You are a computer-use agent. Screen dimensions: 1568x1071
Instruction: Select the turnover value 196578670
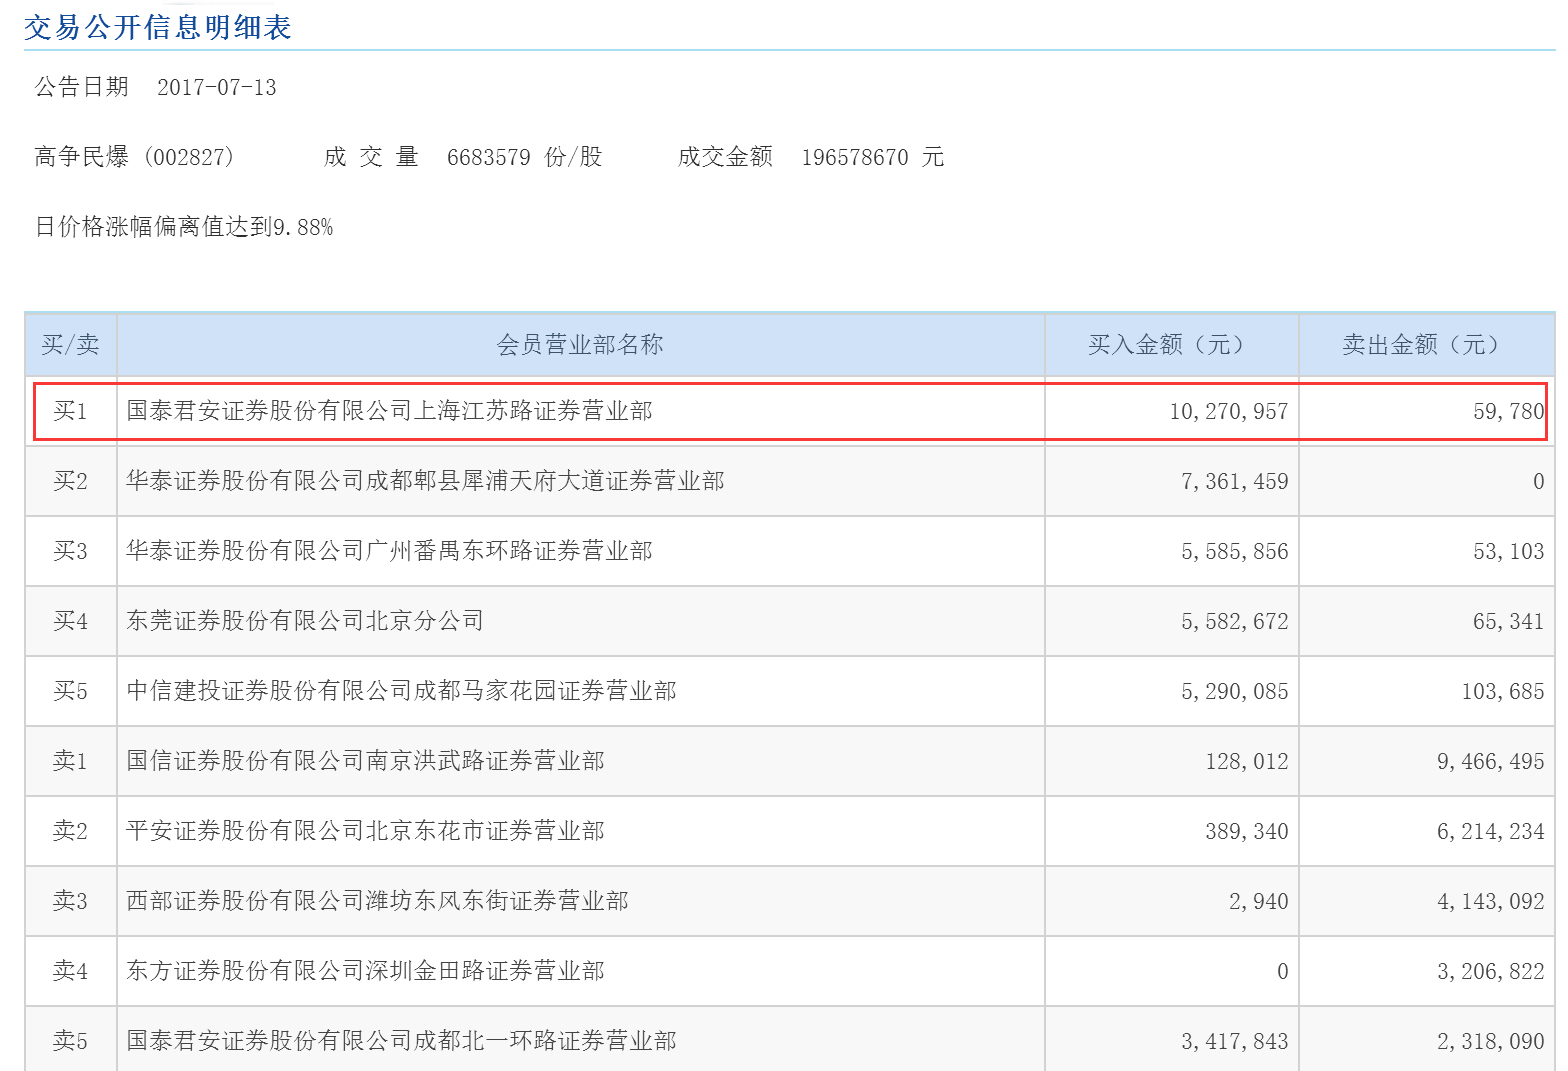coord(855,157)
